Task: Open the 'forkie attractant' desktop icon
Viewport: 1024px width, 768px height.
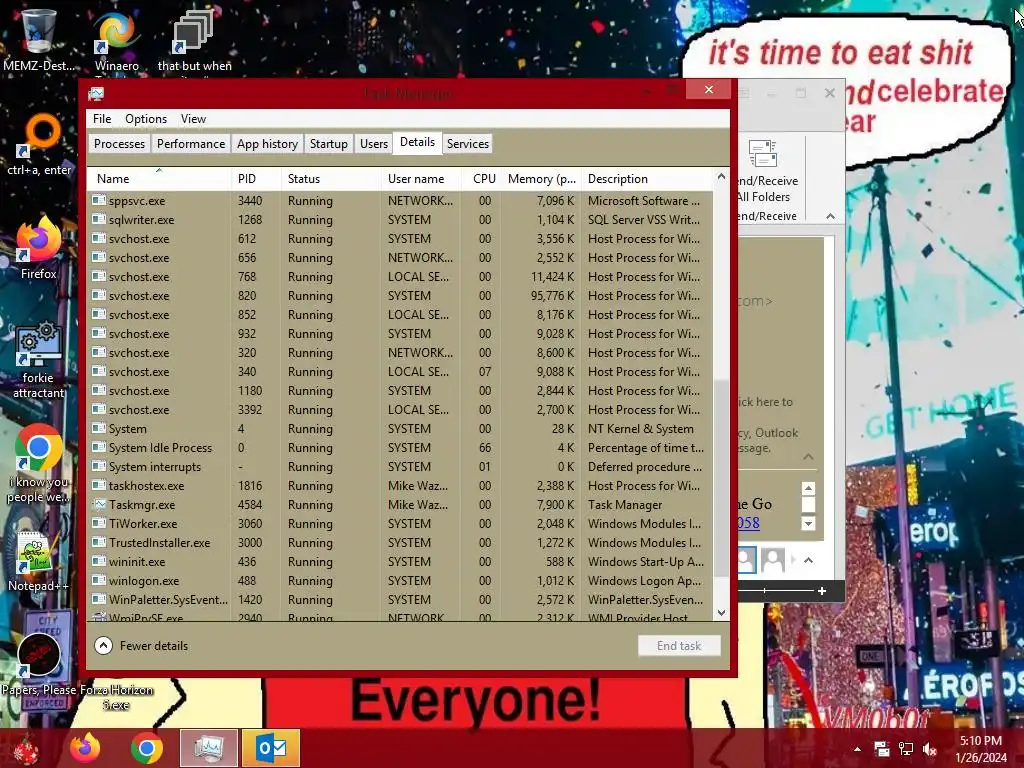Action: (39, 359)
